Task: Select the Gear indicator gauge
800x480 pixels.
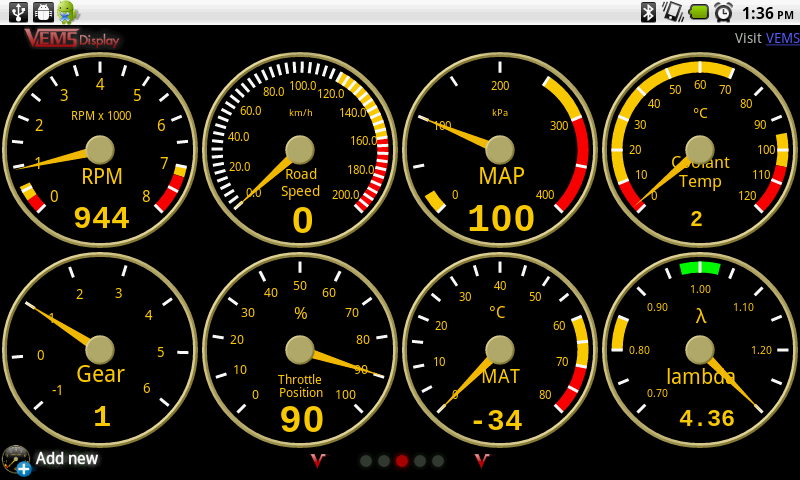Action: (100, 350)
